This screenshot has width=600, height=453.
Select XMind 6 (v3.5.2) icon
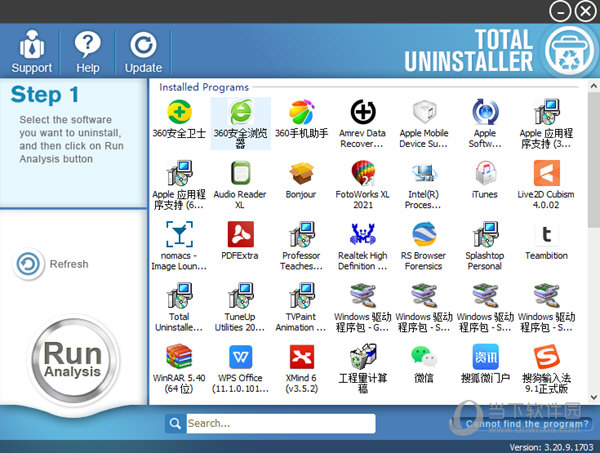302,356
